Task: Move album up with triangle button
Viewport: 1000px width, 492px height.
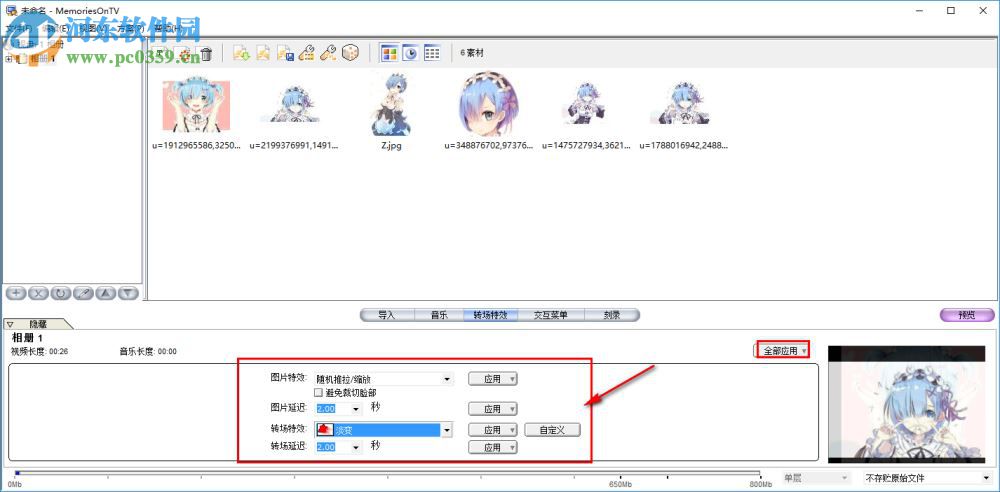Action: pyautogui.click(x=106, y=293)
